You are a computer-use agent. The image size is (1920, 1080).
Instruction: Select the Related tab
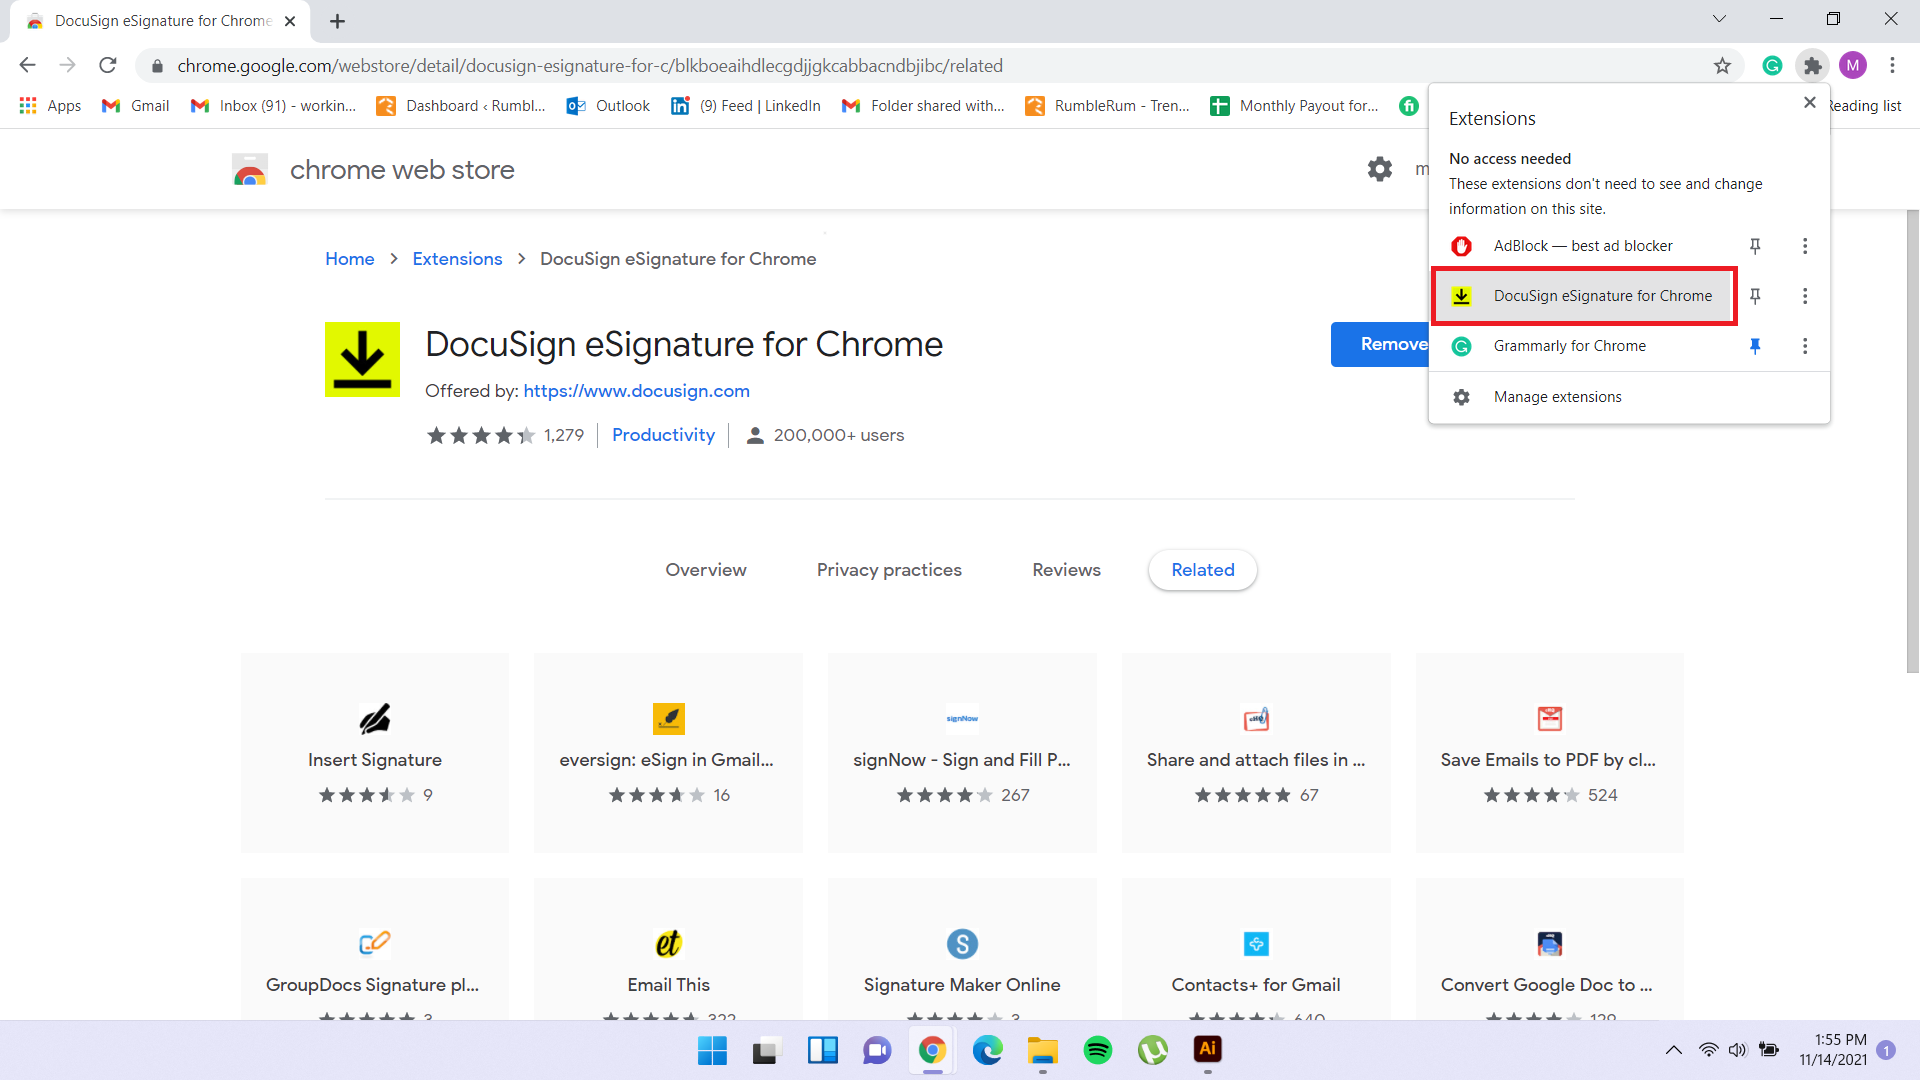point(1203,570)
